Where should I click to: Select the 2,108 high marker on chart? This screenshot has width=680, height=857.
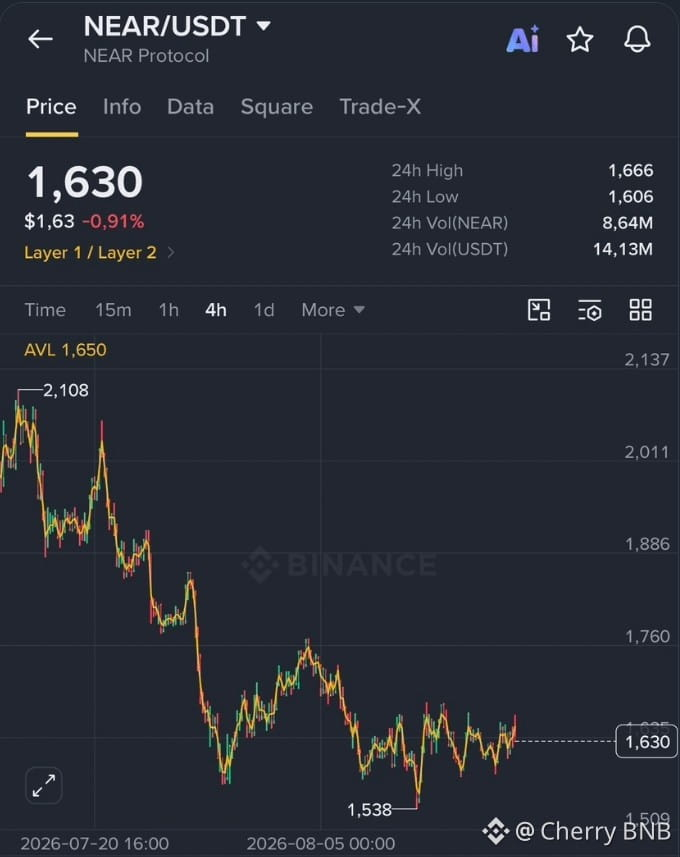point(66,390)
